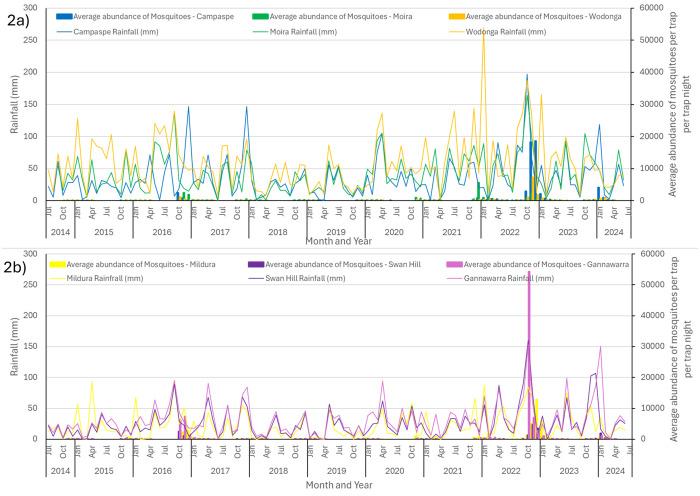Click the Mildura Rainfall (mm) legend entry
The width and height of the screenshot is (700, 496).
tap(114, 278)
